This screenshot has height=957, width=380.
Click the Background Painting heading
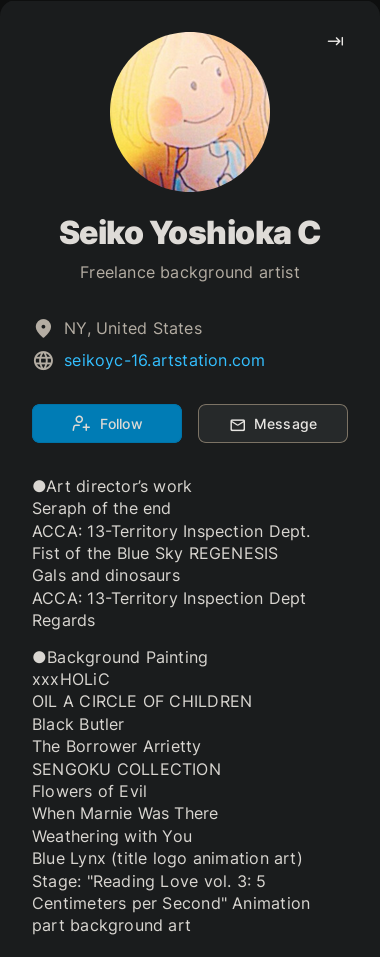click(x=120, y=657)
